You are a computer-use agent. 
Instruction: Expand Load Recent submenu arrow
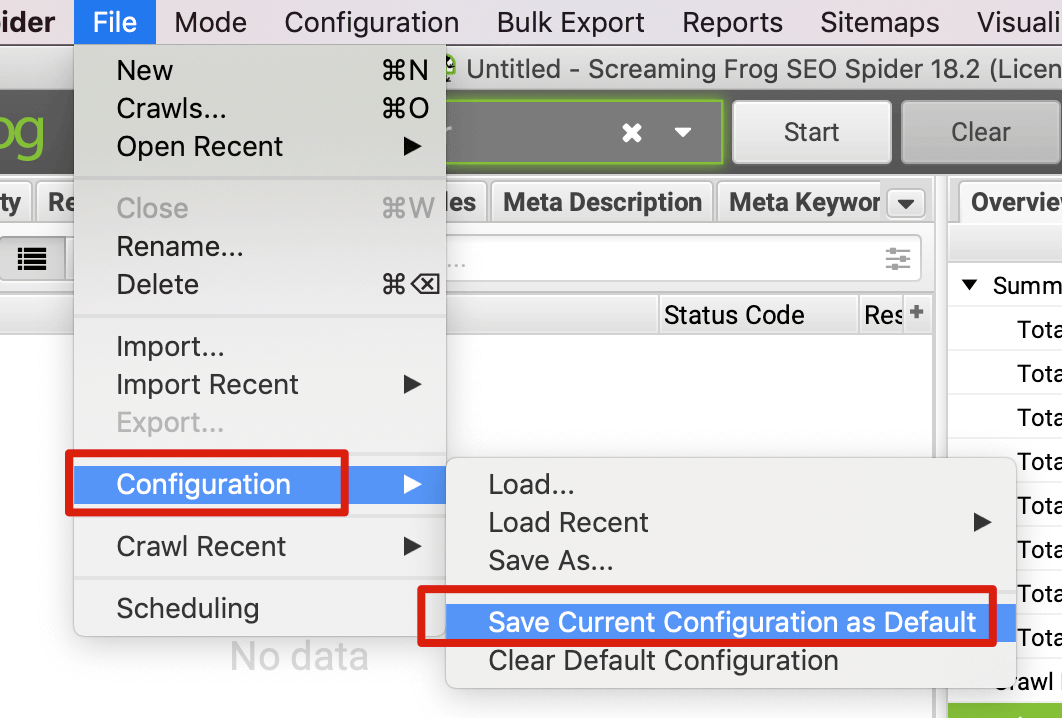[982, 522]
